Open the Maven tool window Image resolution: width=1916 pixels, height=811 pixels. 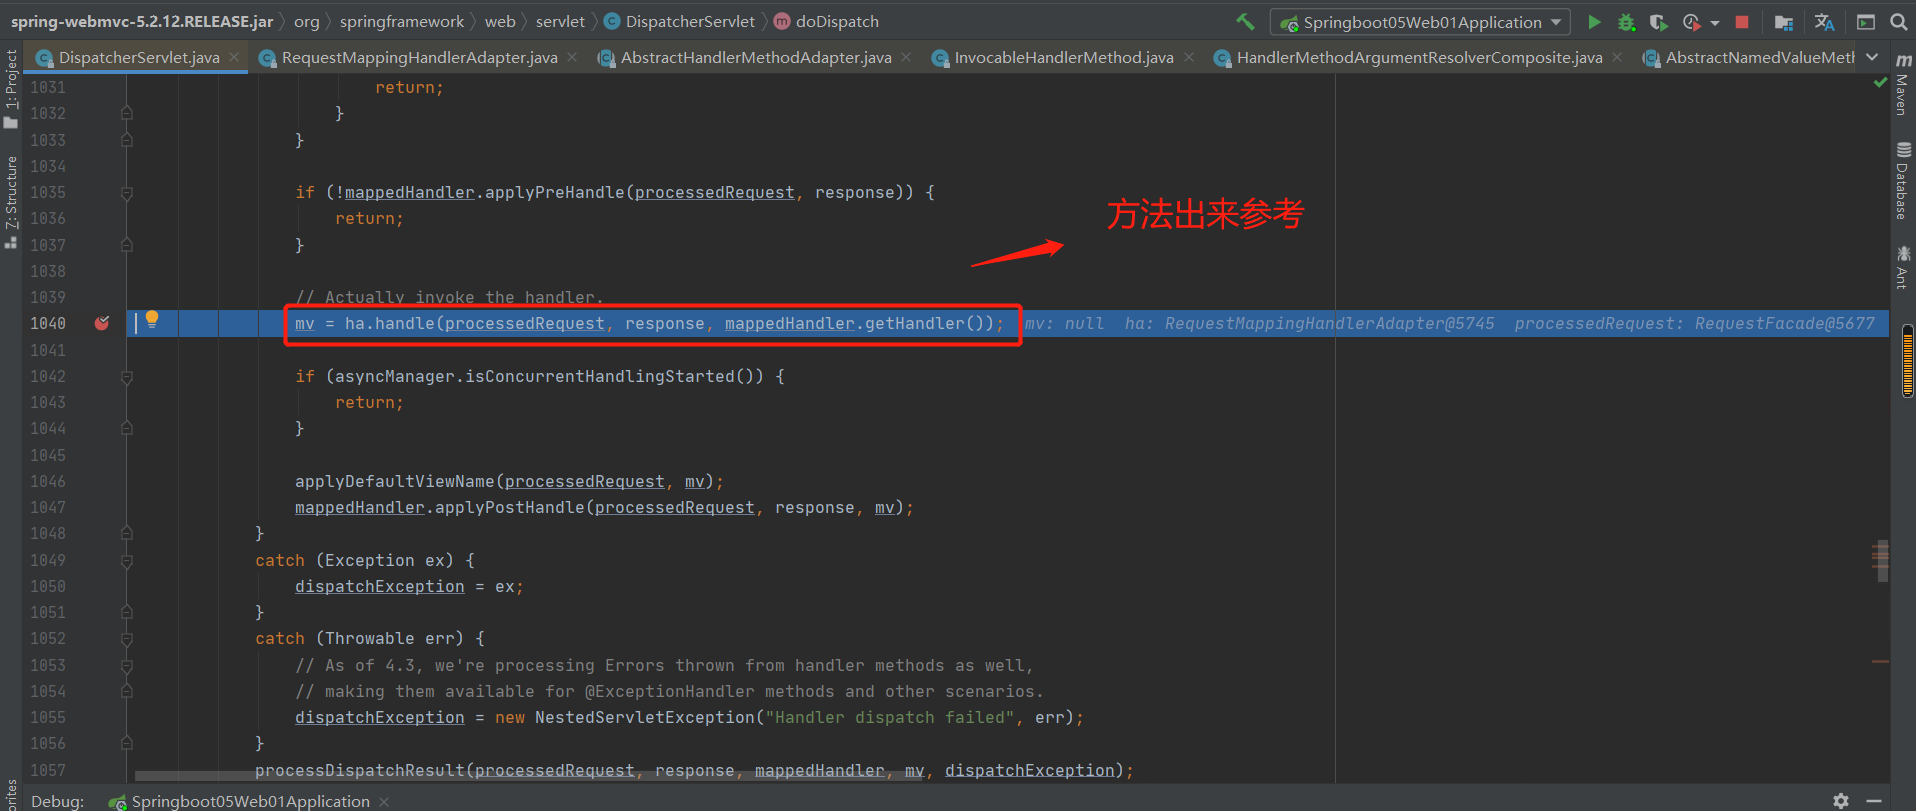click(1903, 85)
